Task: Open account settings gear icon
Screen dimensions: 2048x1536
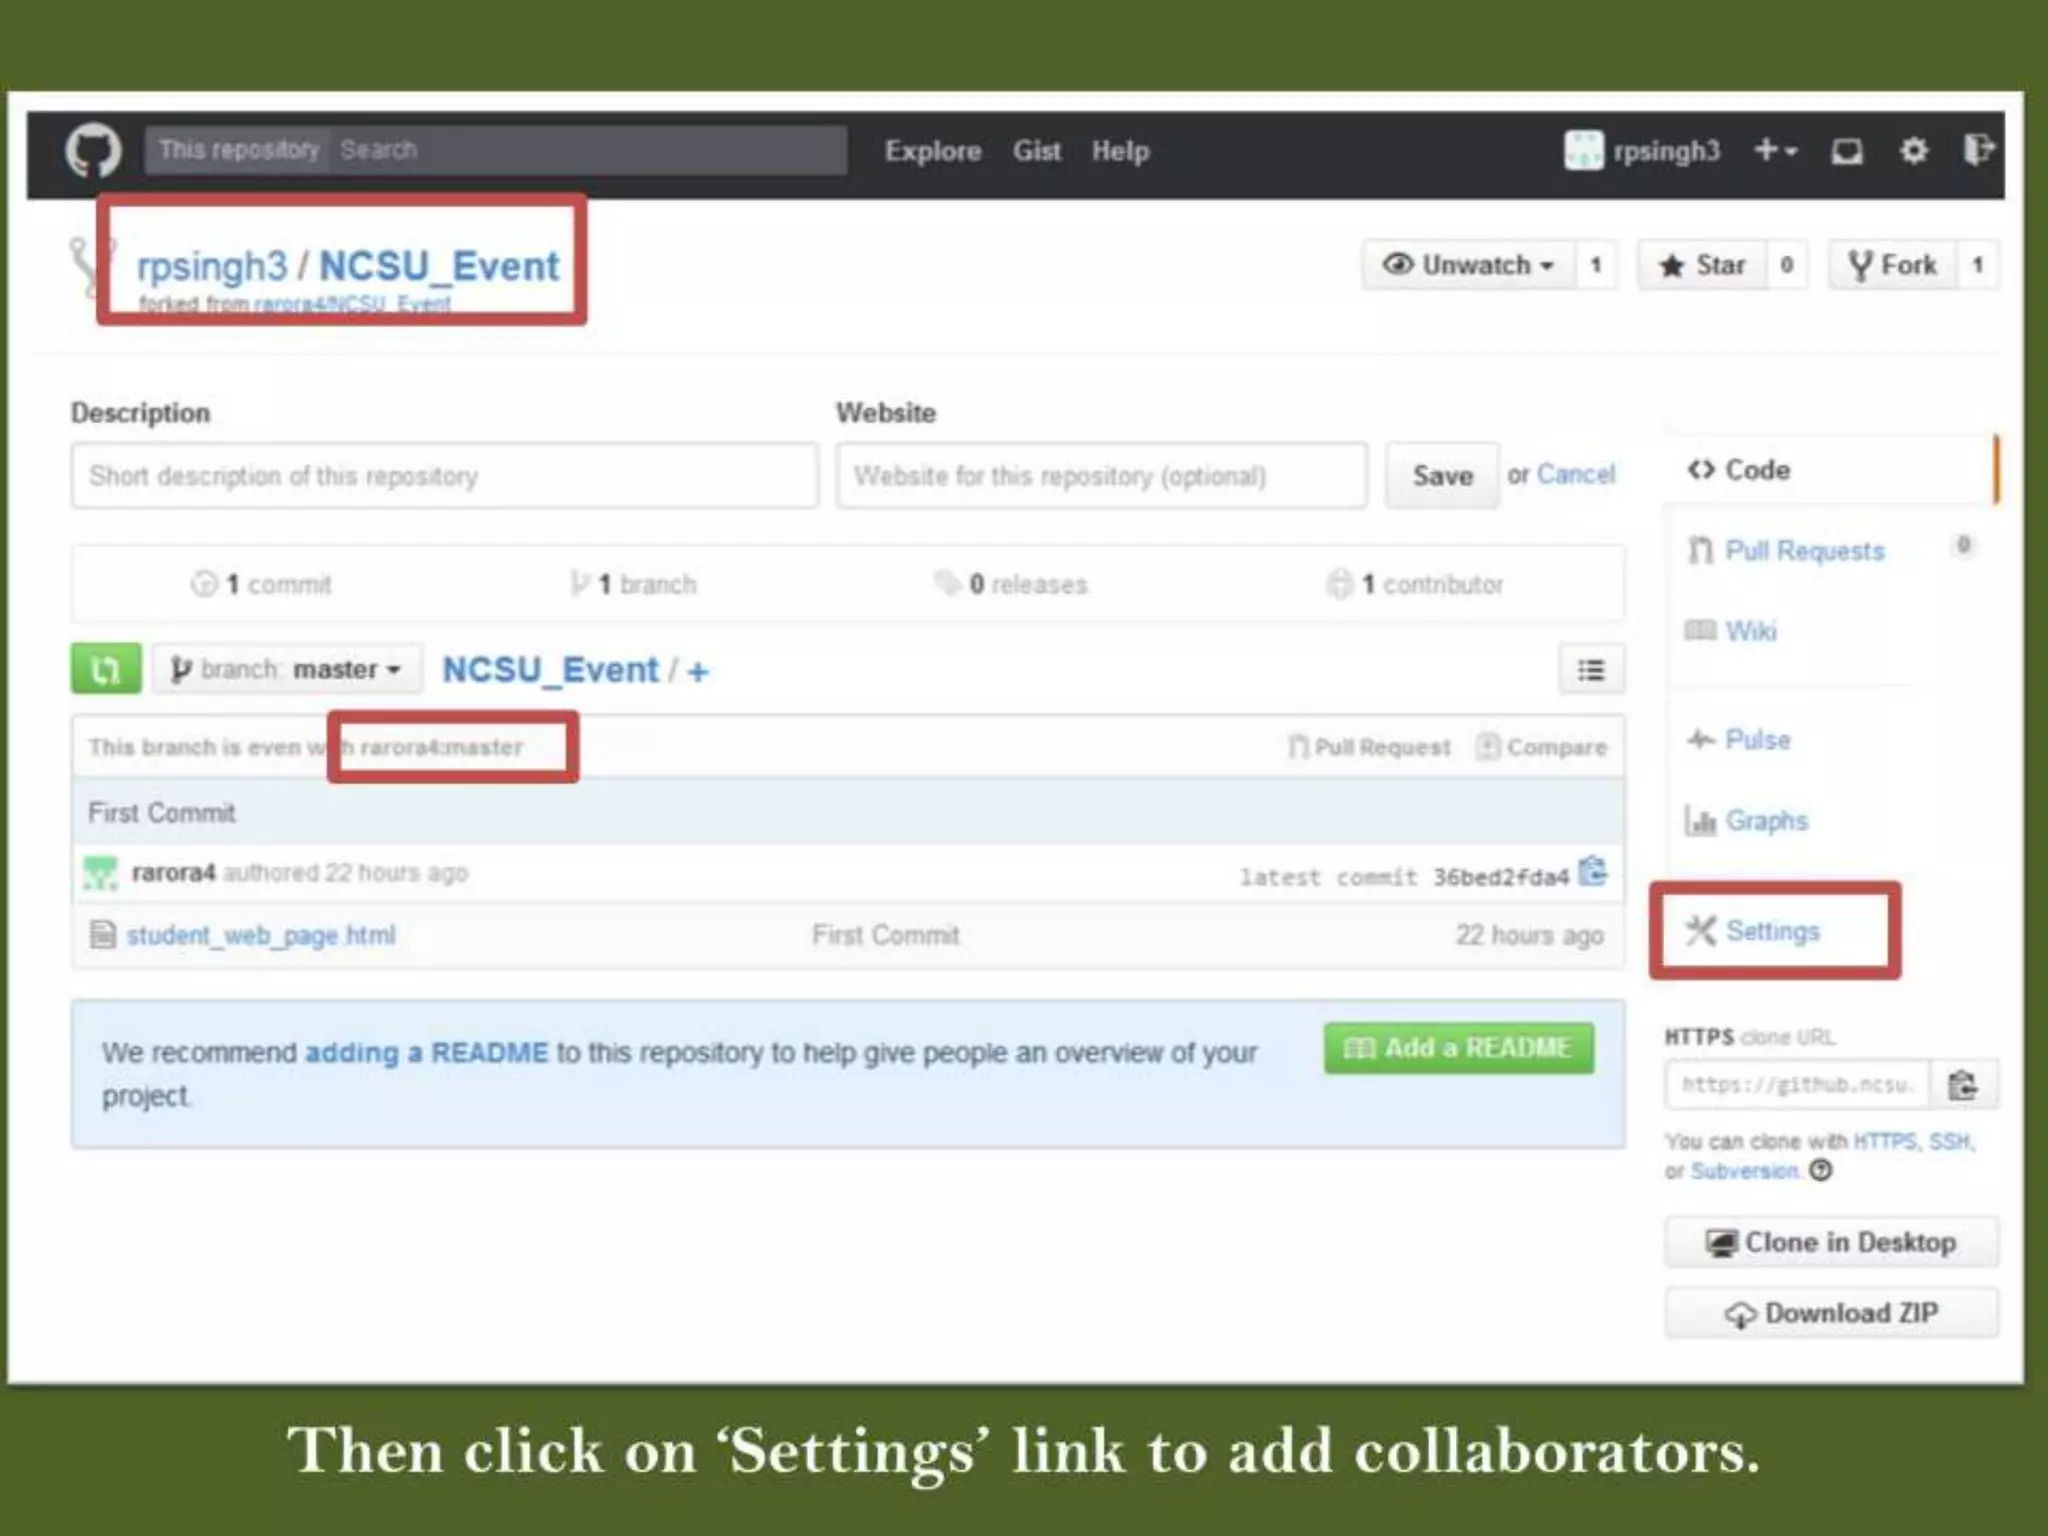Action: tap(1913, 151)
